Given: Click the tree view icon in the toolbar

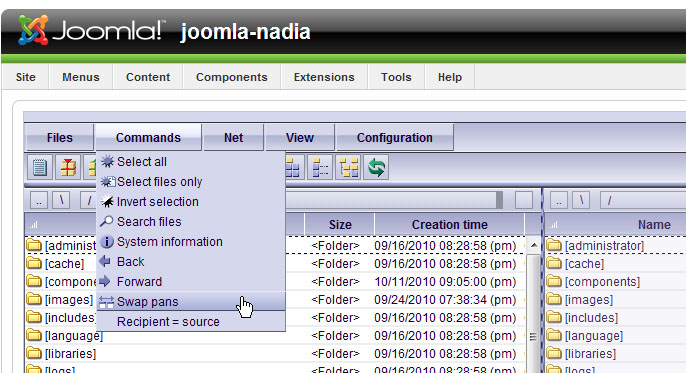Looking at the screenshot, I should coord(348,167).
